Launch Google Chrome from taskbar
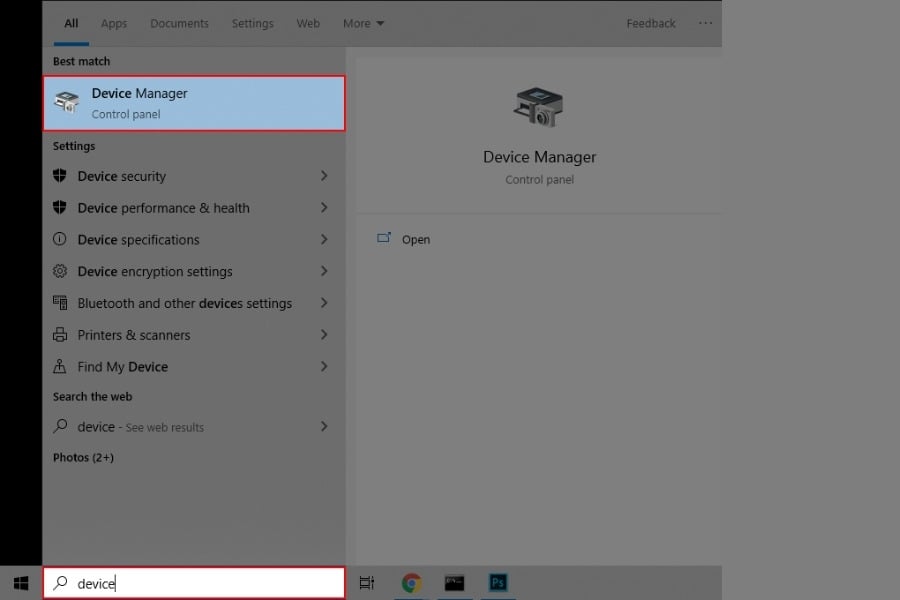Screen dimensions: 900x600 pos(411,583)
